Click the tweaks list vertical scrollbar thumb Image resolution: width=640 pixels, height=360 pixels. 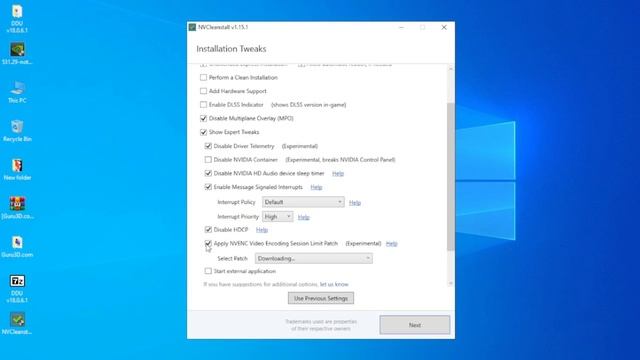point(451,176)
